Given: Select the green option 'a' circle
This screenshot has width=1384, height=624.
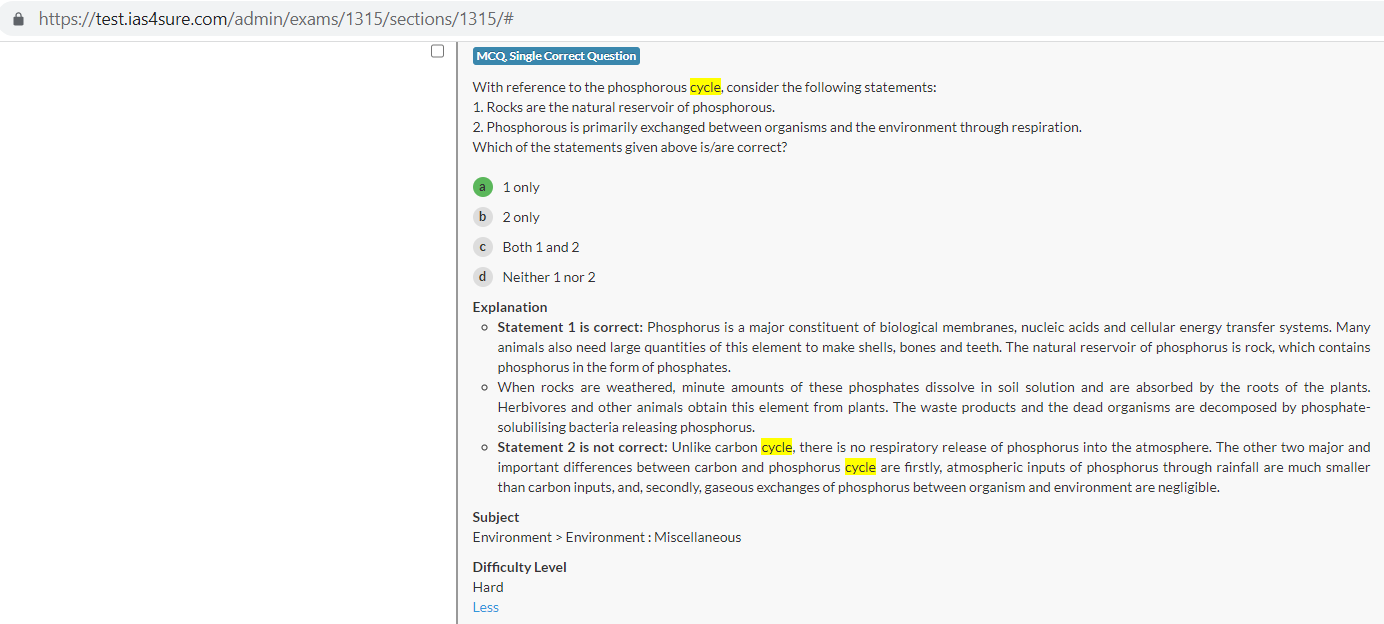Looking at the screenshot, I should point(483,187).
